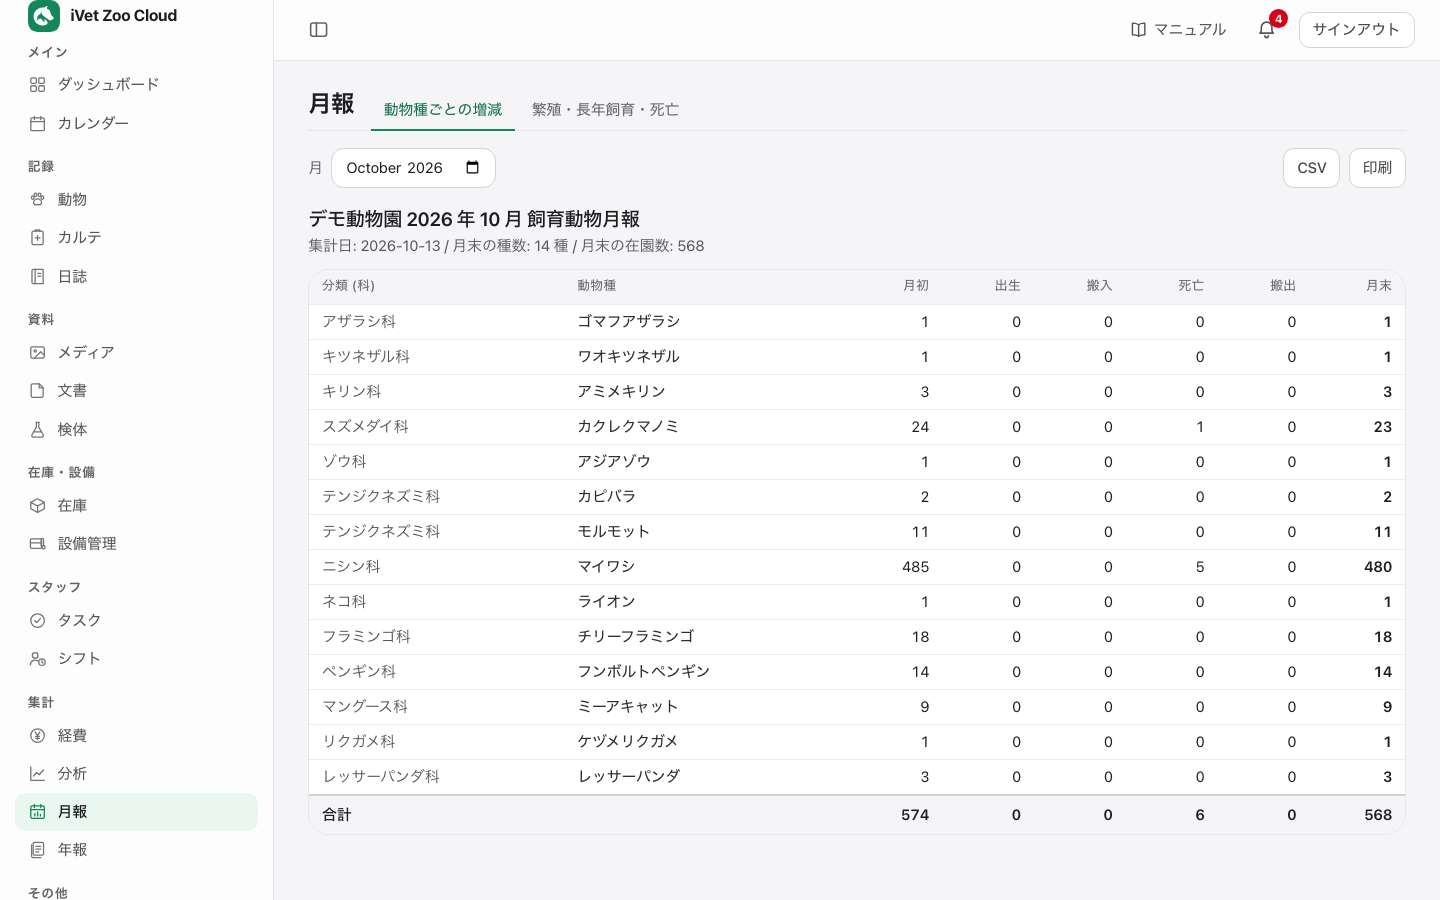
Task: Click the 印刷 button
Action: [x=1377, y=168]
